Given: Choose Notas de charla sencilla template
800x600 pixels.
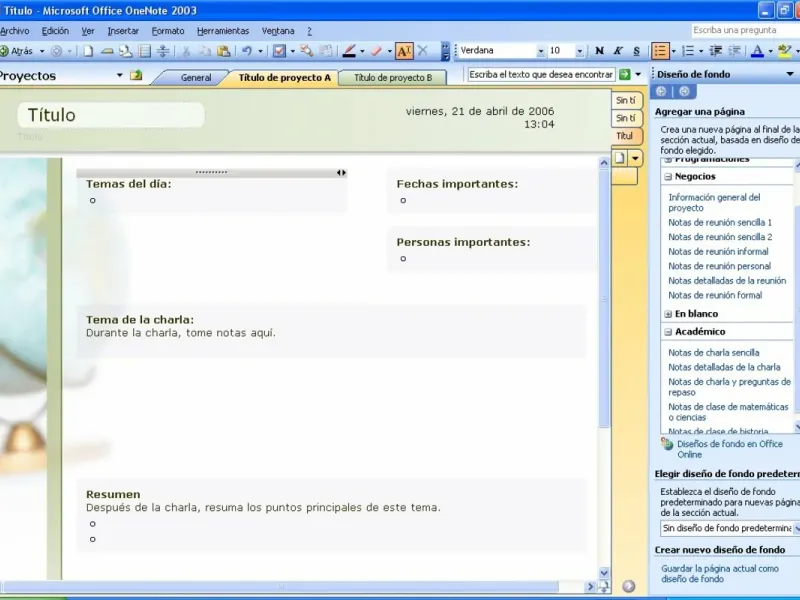Looking at the screenshot, I should coord(713,353).
